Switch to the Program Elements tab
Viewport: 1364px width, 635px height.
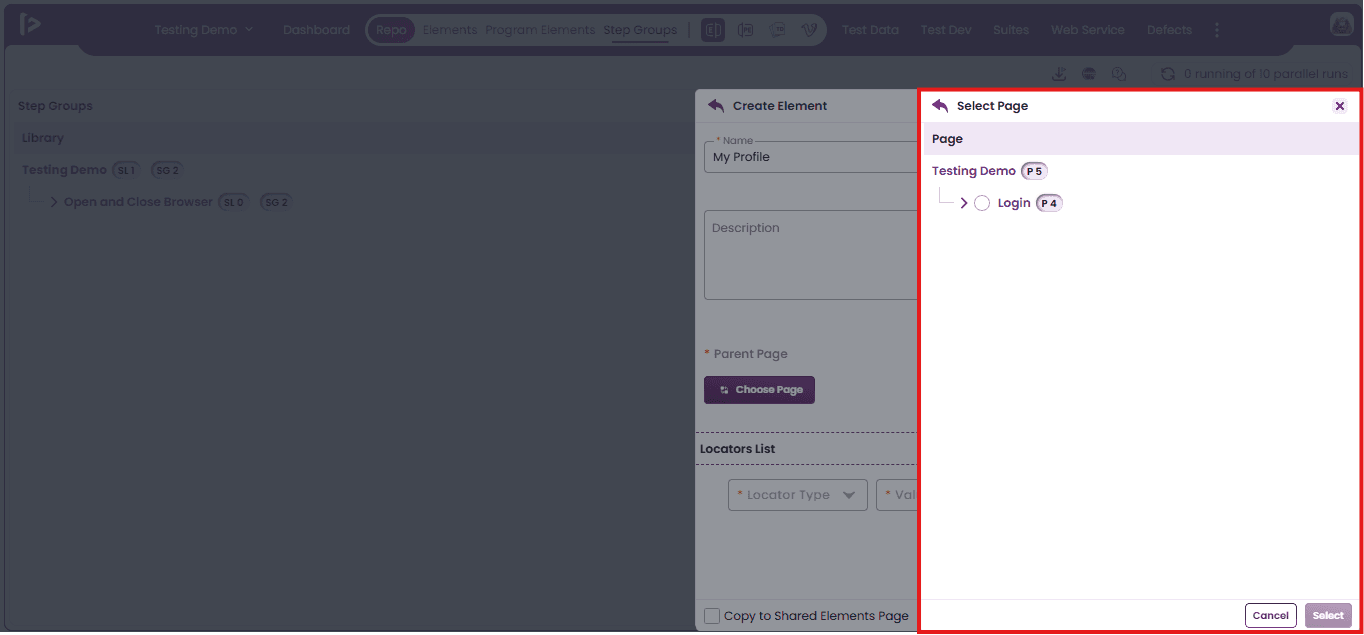click(540, 30)
